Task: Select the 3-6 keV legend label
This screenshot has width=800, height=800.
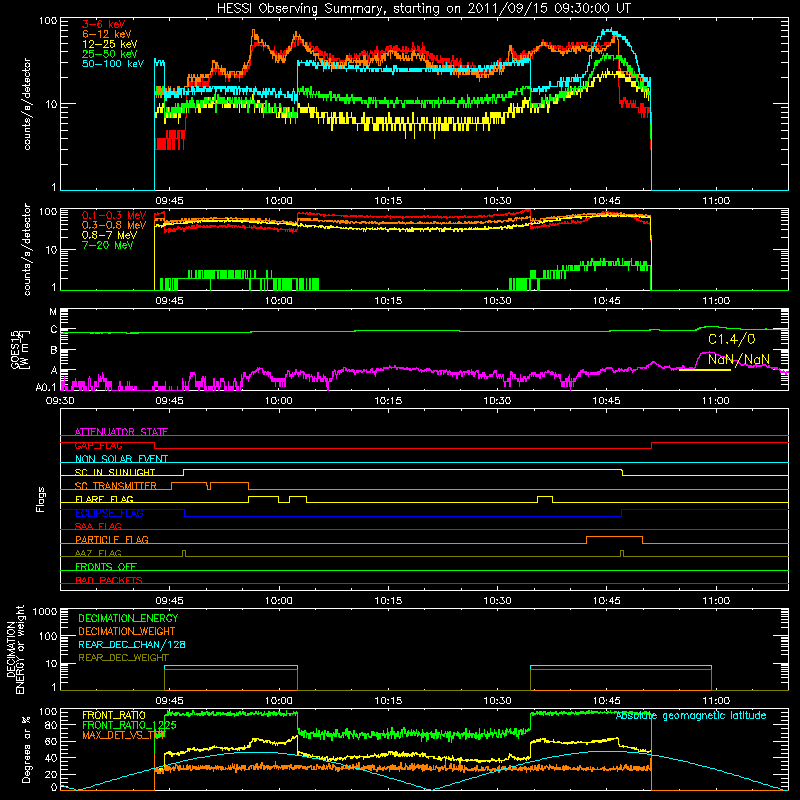Action: [x=103, y=24]
